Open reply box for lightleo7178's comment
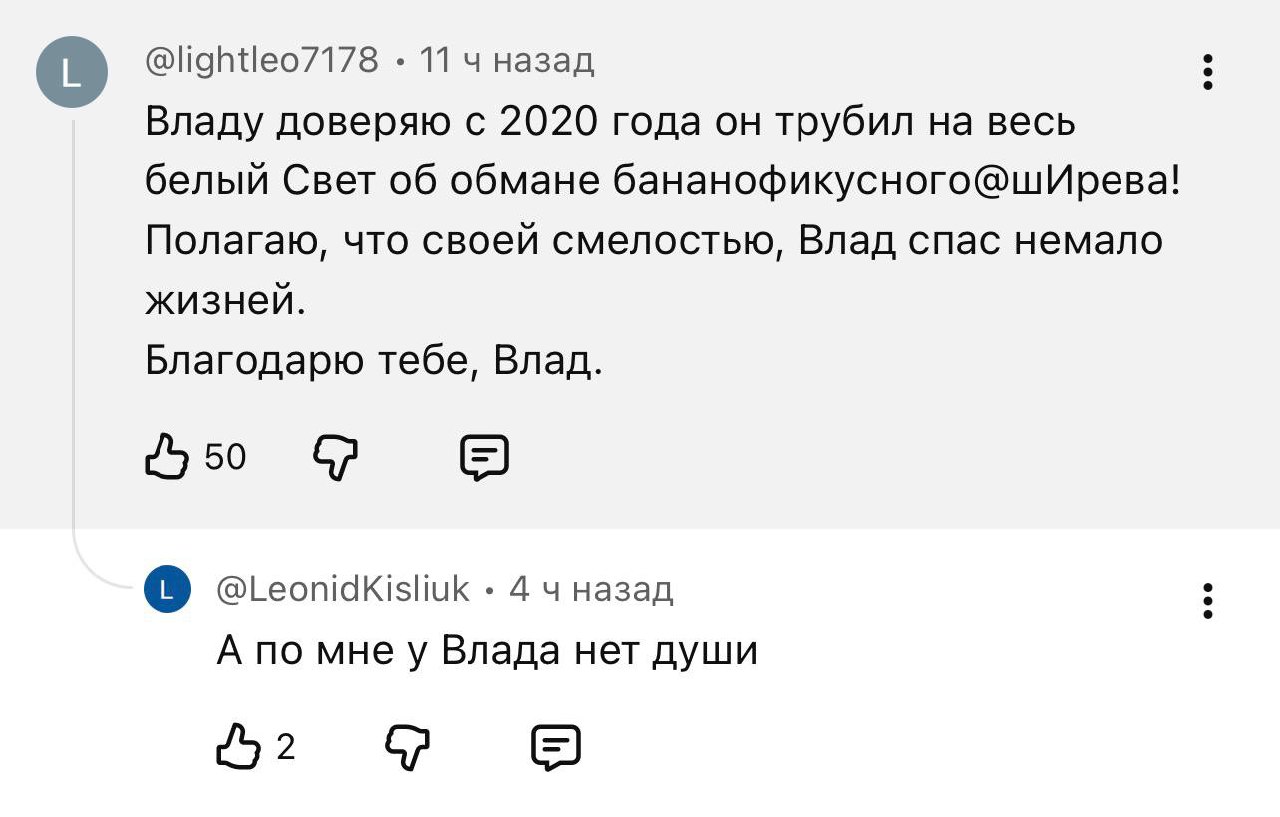The image size is (1280, 817). pos(484,458)
